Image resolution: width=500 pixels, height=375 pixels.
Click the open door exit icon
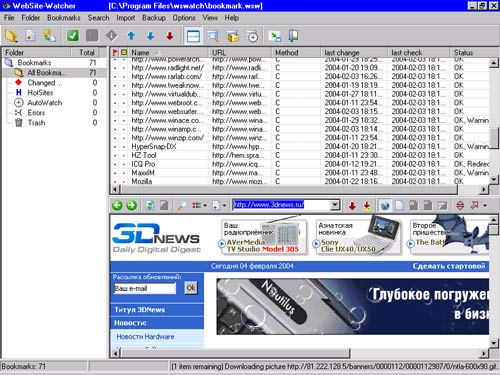coord(294,36)
